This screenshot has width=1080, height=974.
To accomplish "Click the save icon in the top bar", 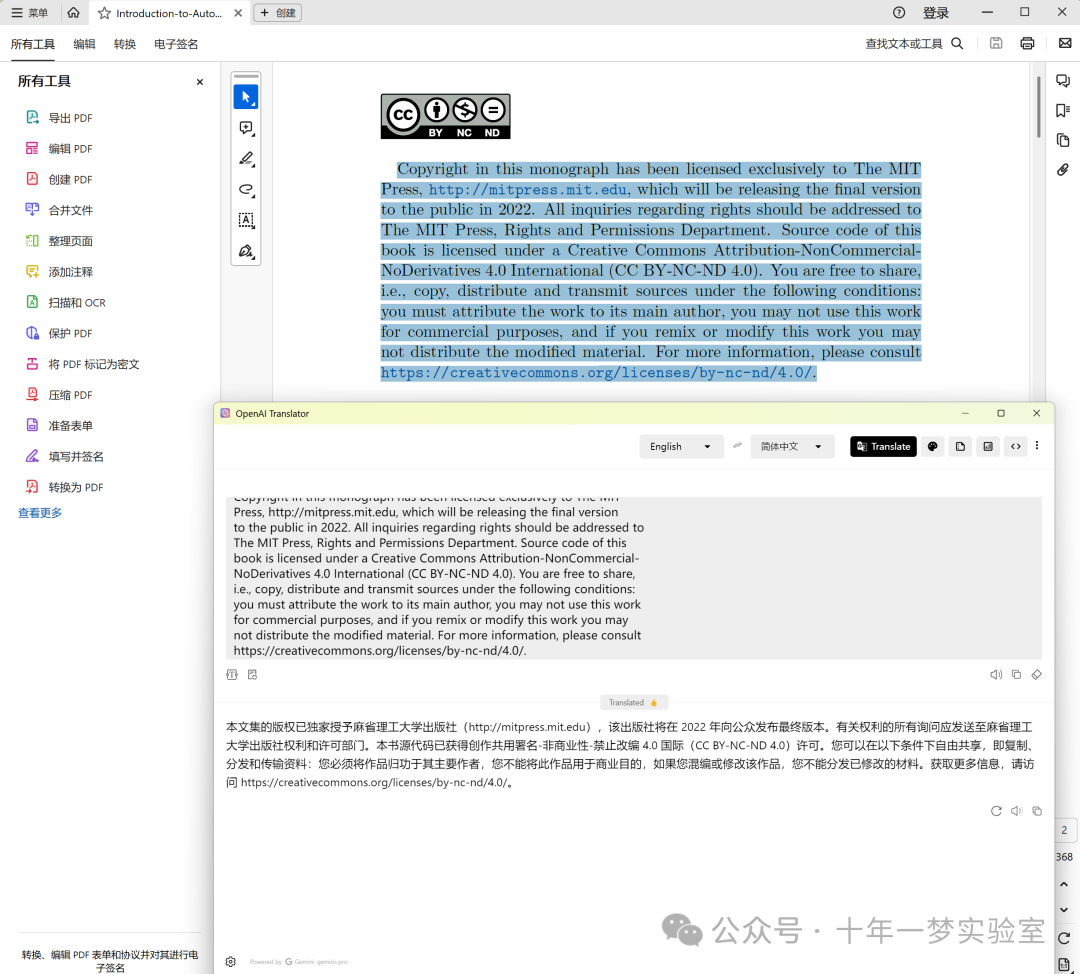I will 996,43.
